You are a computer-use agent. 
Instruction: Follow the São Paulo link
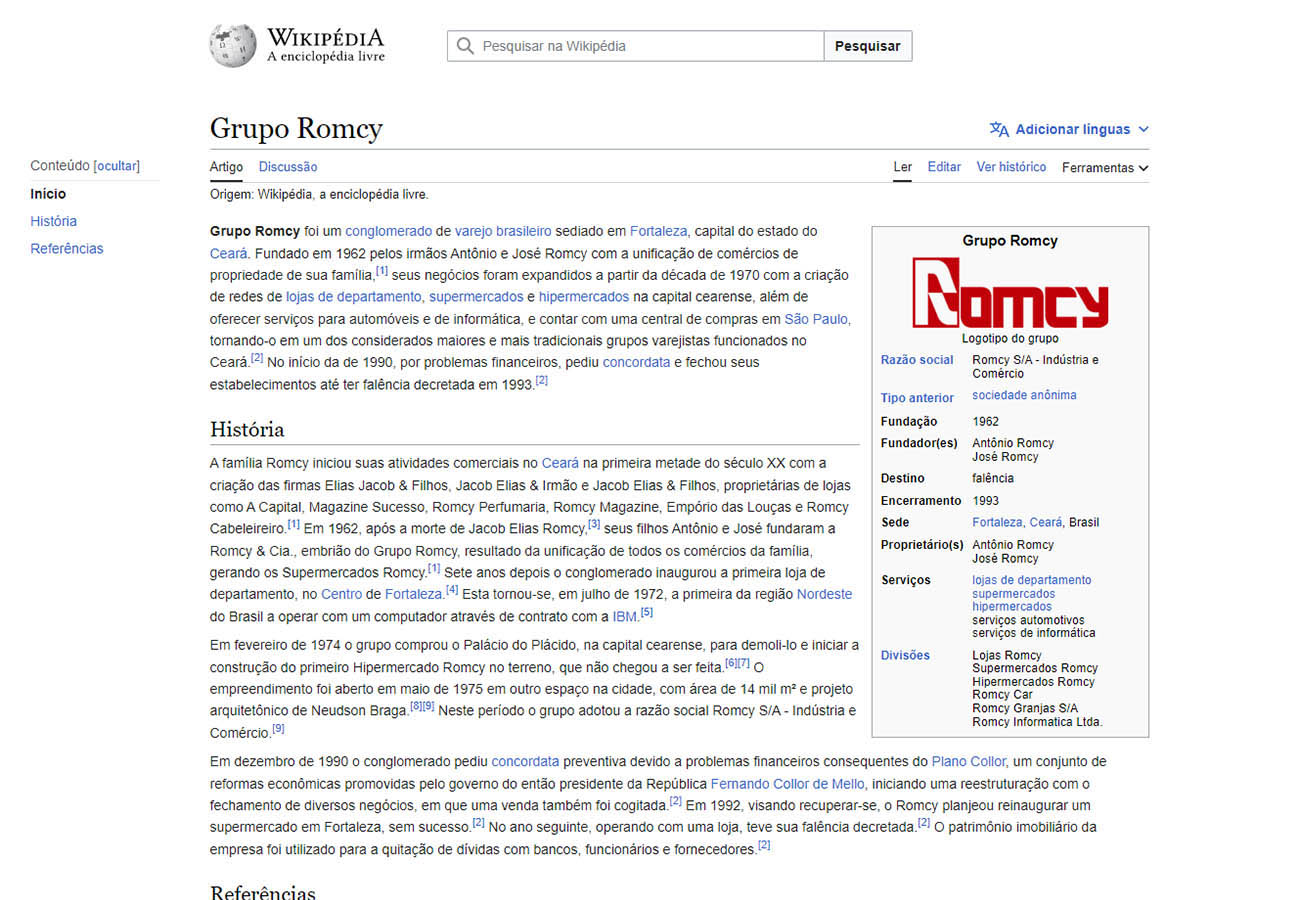tap(817, 319)
